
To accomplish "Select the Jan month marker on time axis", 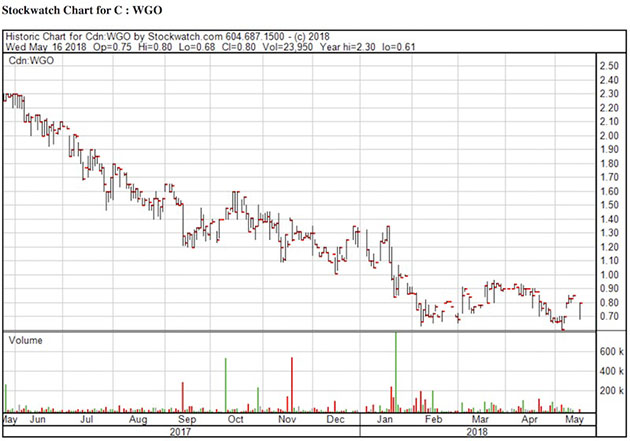I will [x=384, y=420].
